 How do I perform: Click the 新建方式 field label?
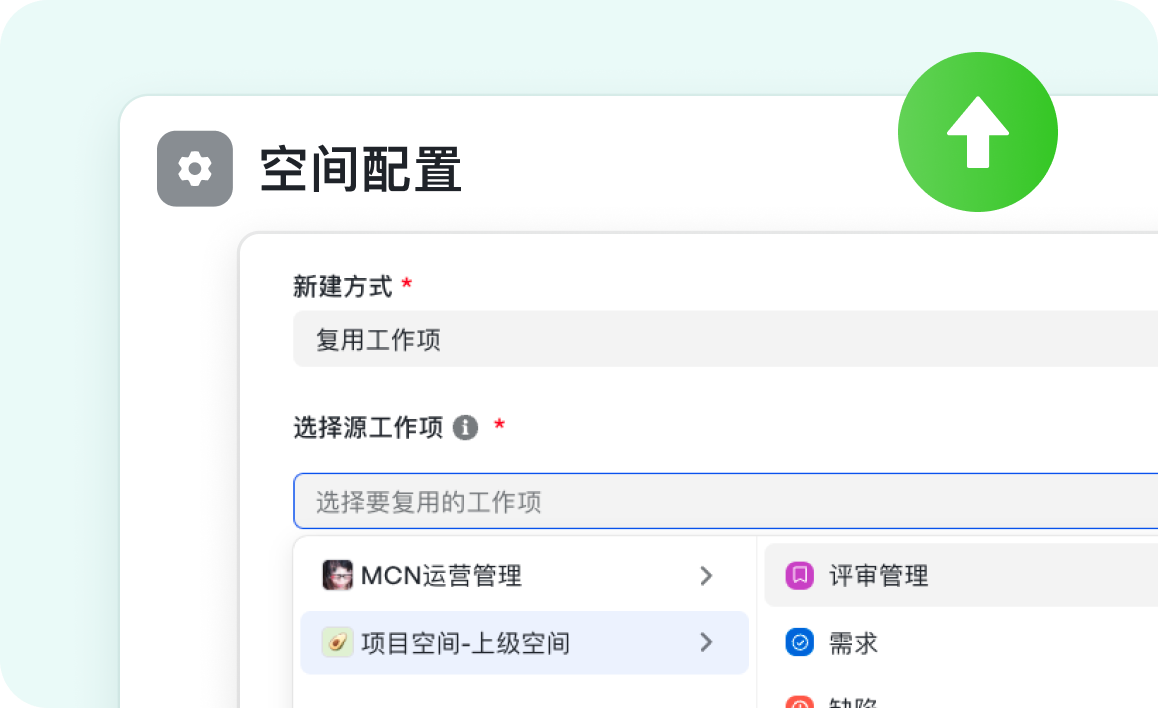point(342,286)
